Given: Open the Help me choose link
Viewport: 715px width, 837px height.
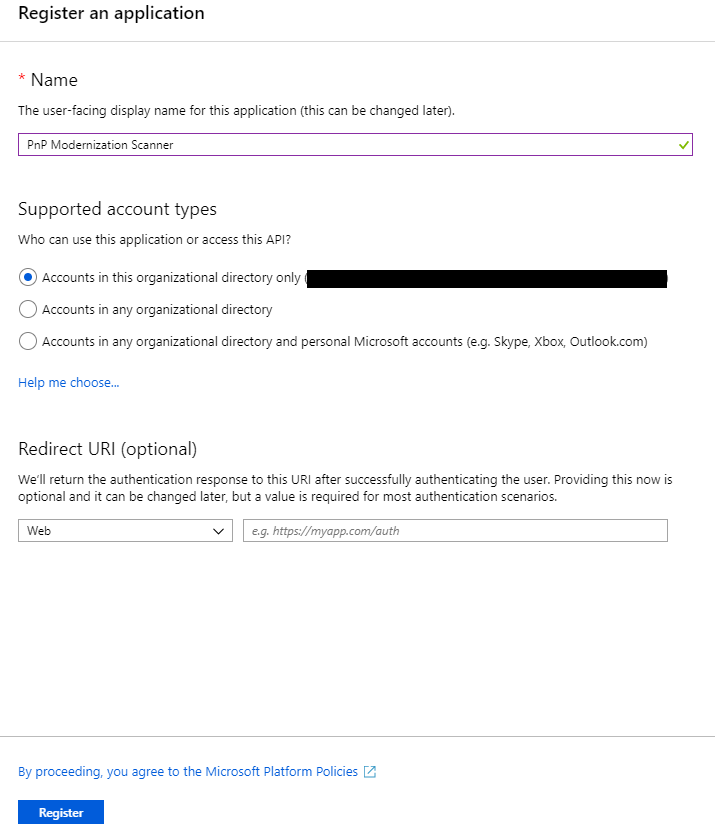Looking at the screenshot, I should point(68,382).
